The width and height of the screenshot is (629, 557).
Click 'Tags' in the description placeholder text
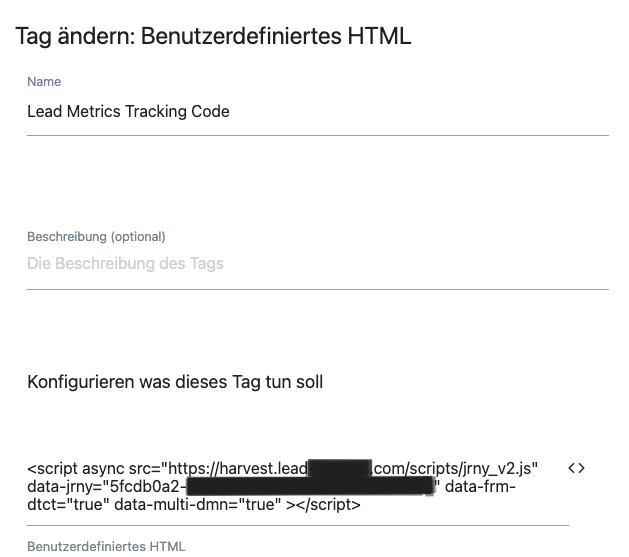(x=207, y=263)
